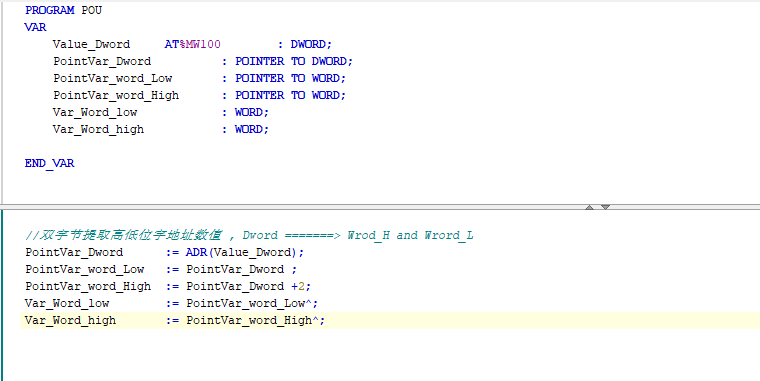Screen dimensions: 760x381
Task: Click PointVar_word_Low declaration name
Action: coord(112,79)
